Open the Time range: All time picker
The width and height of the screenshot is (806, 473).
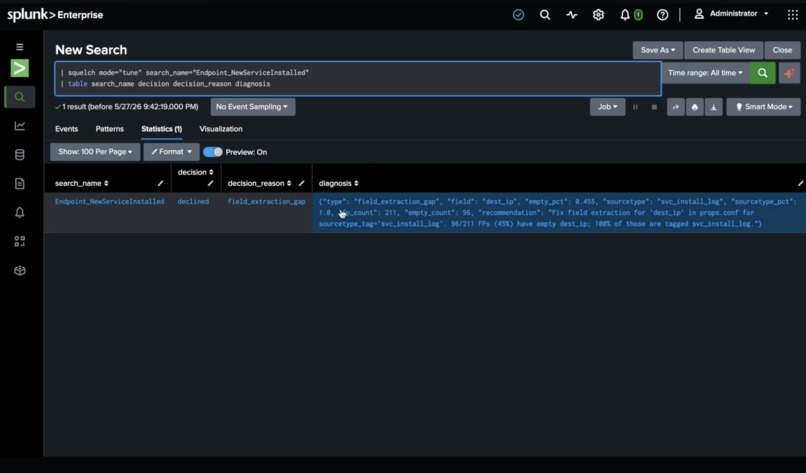coord(705,73)
